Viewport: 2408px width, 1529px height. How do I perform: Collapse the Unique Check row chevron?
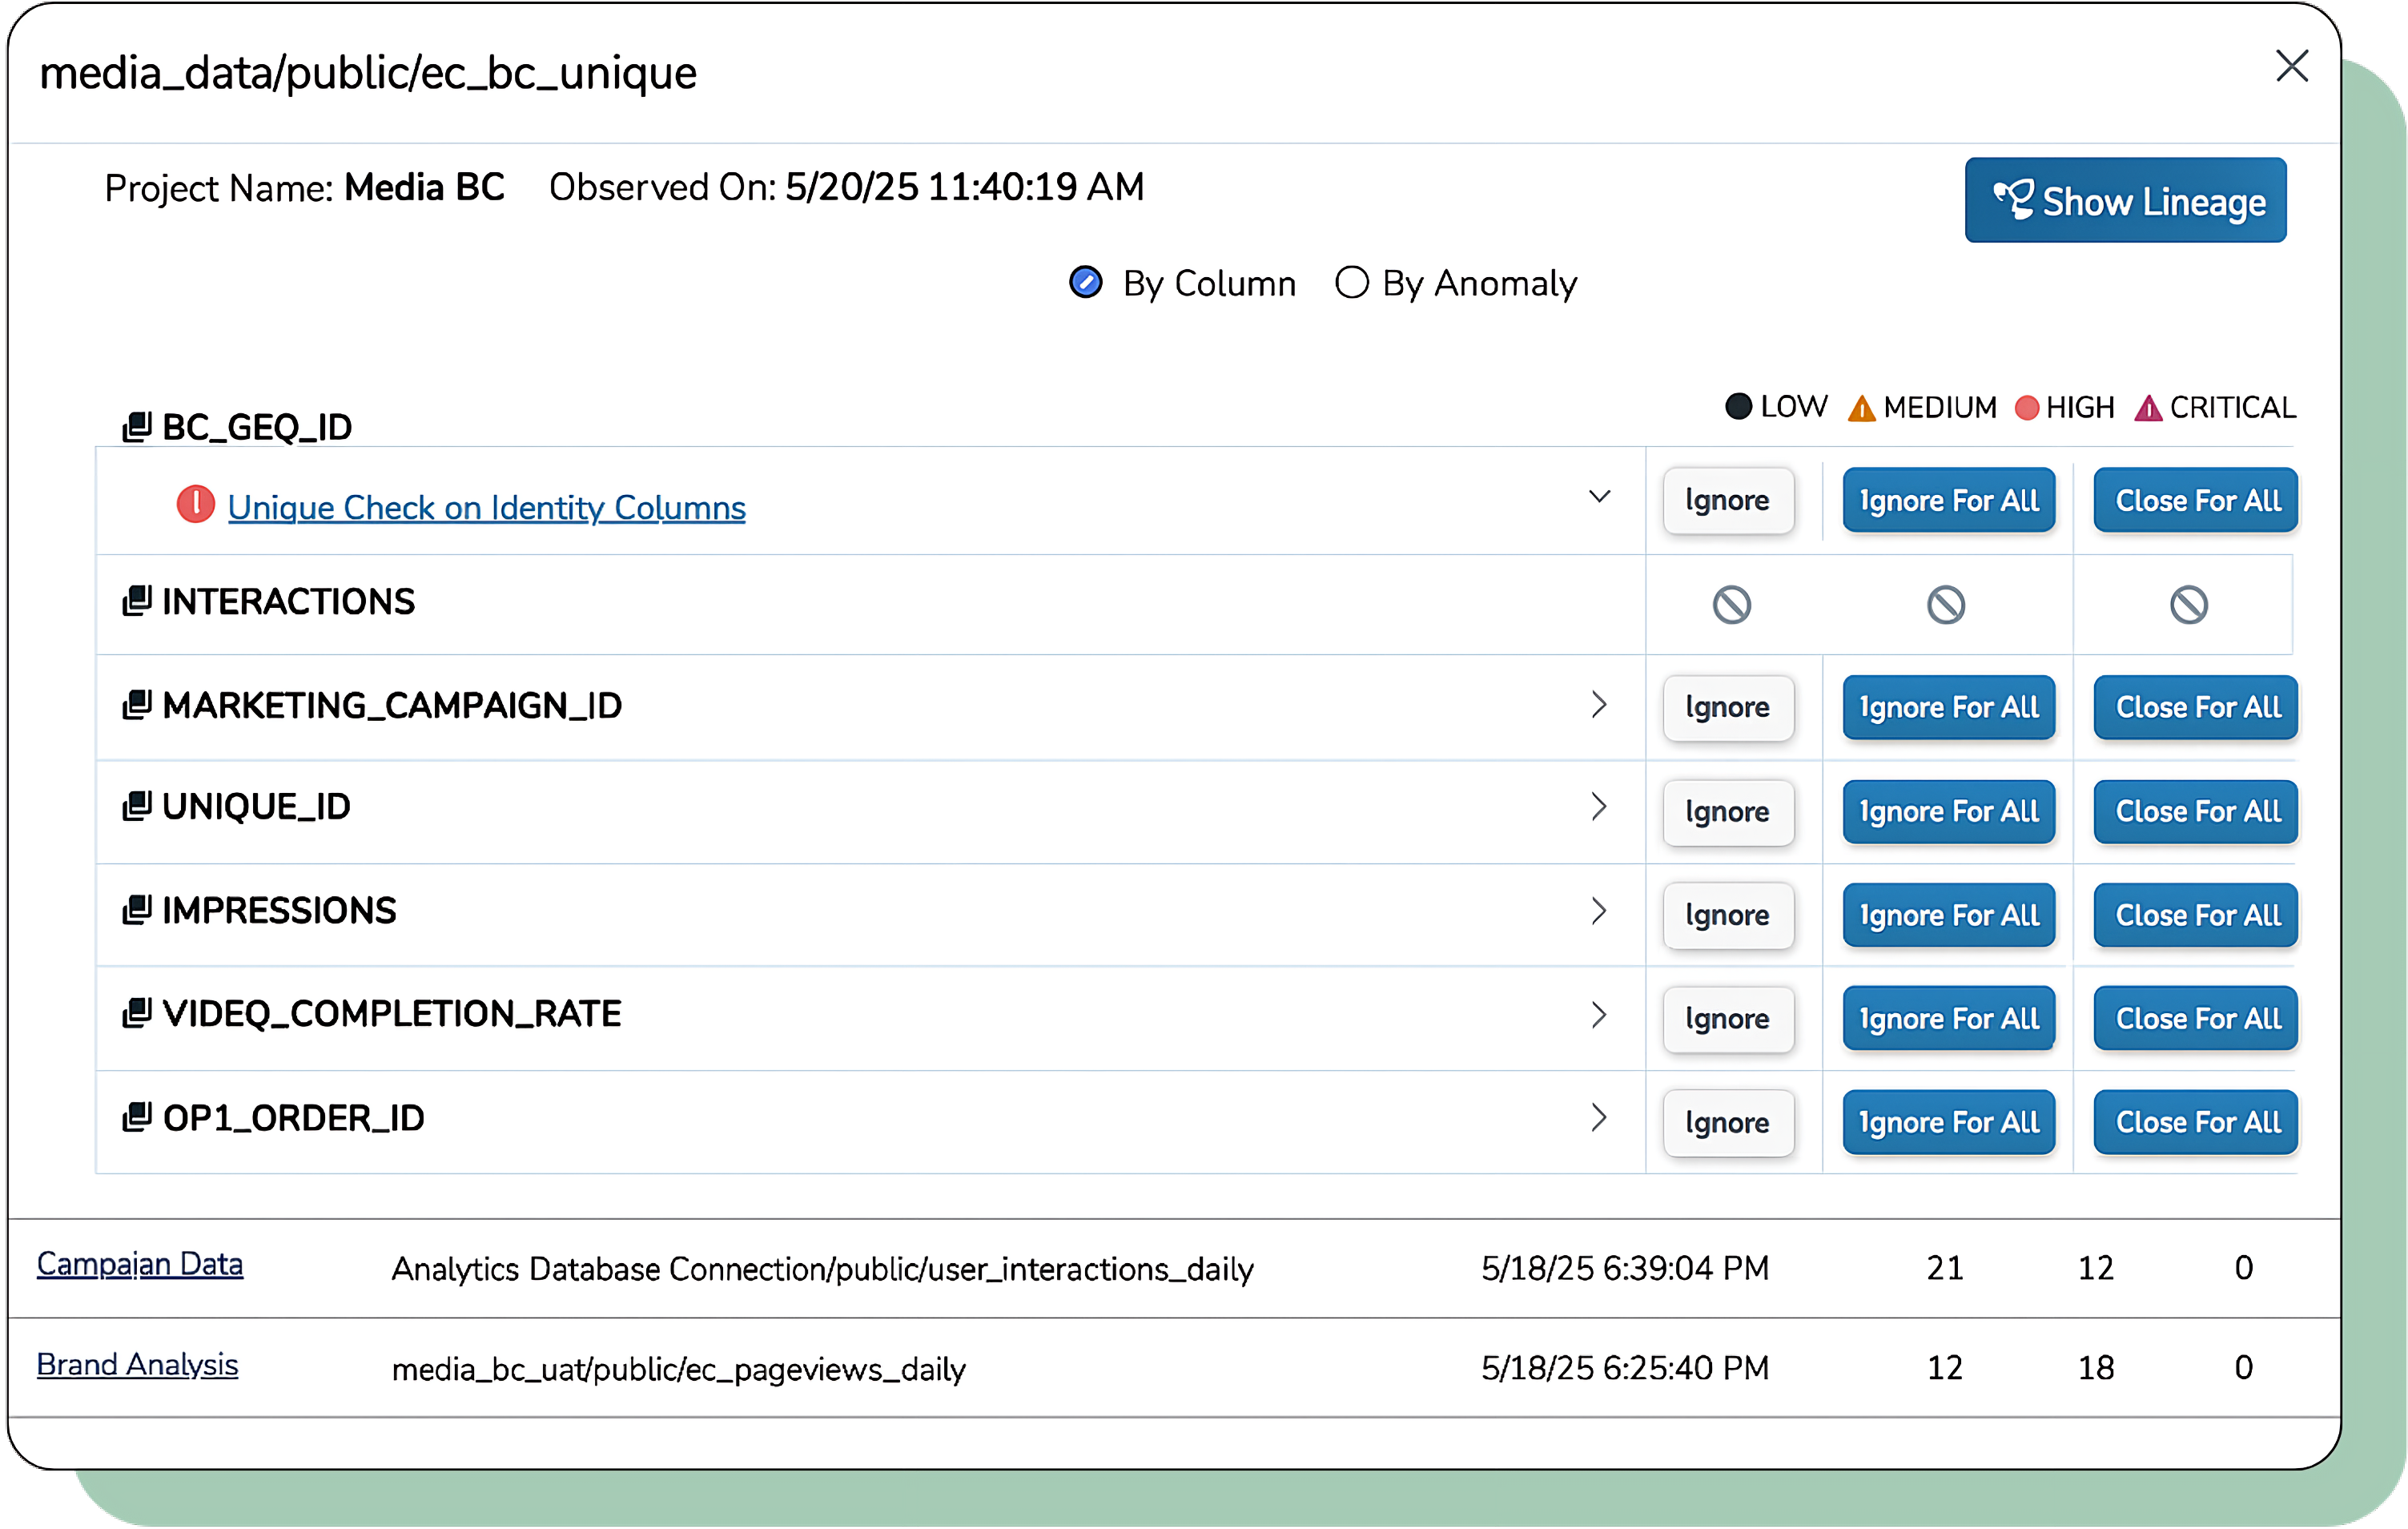click(1599, 497)
